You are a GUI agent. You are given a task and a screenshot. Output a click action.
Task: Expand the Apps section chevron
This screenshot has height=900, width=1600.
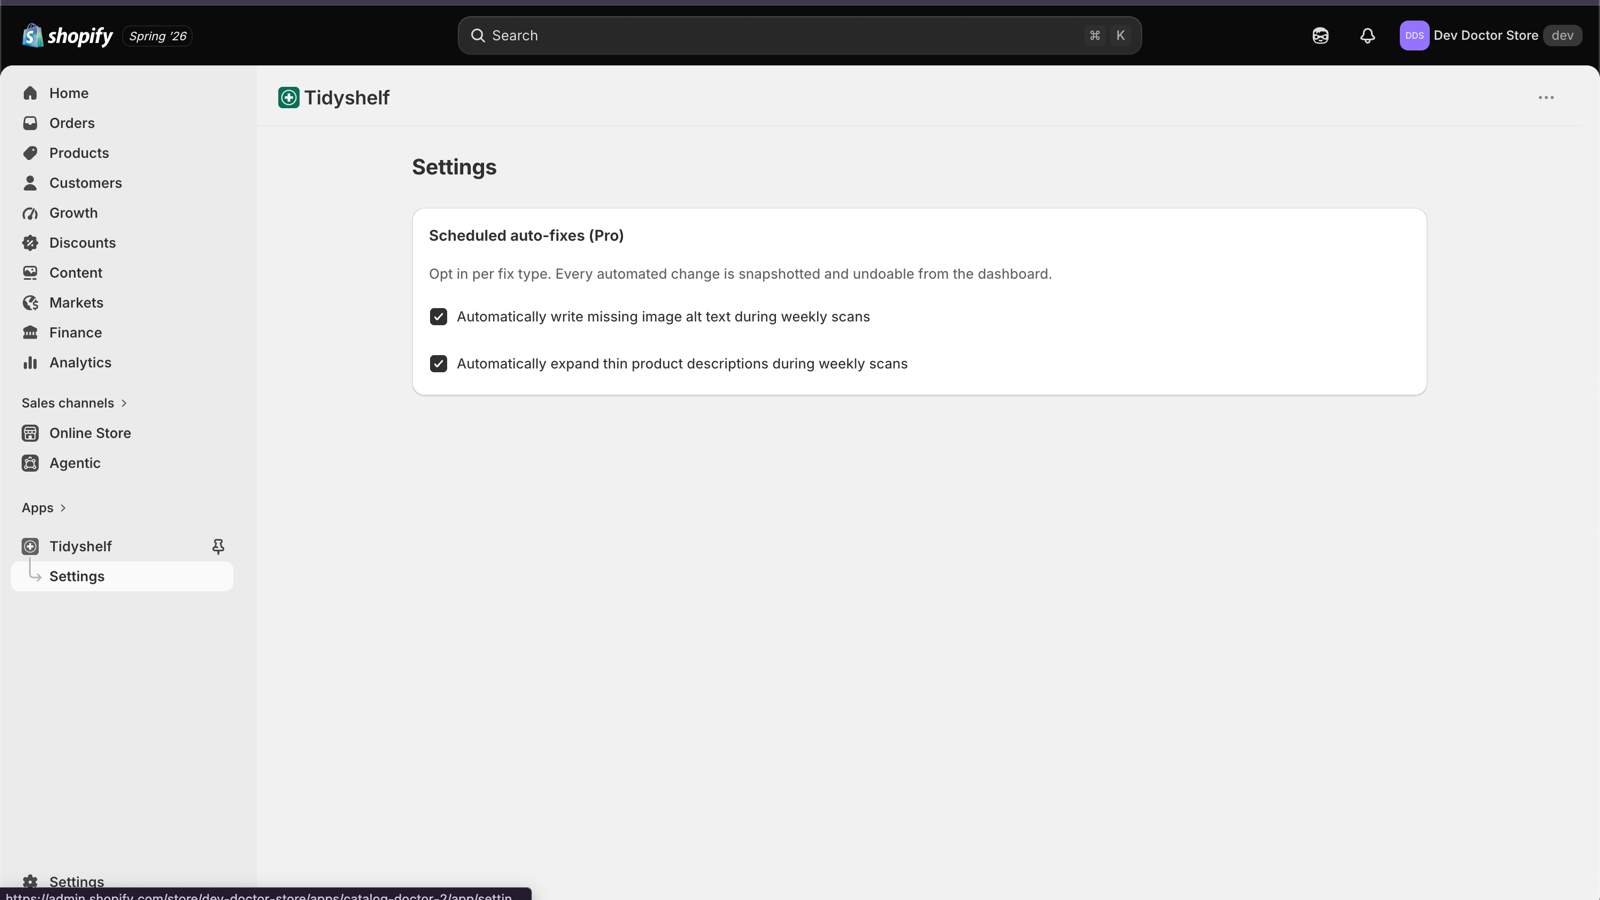click(63, 508)
